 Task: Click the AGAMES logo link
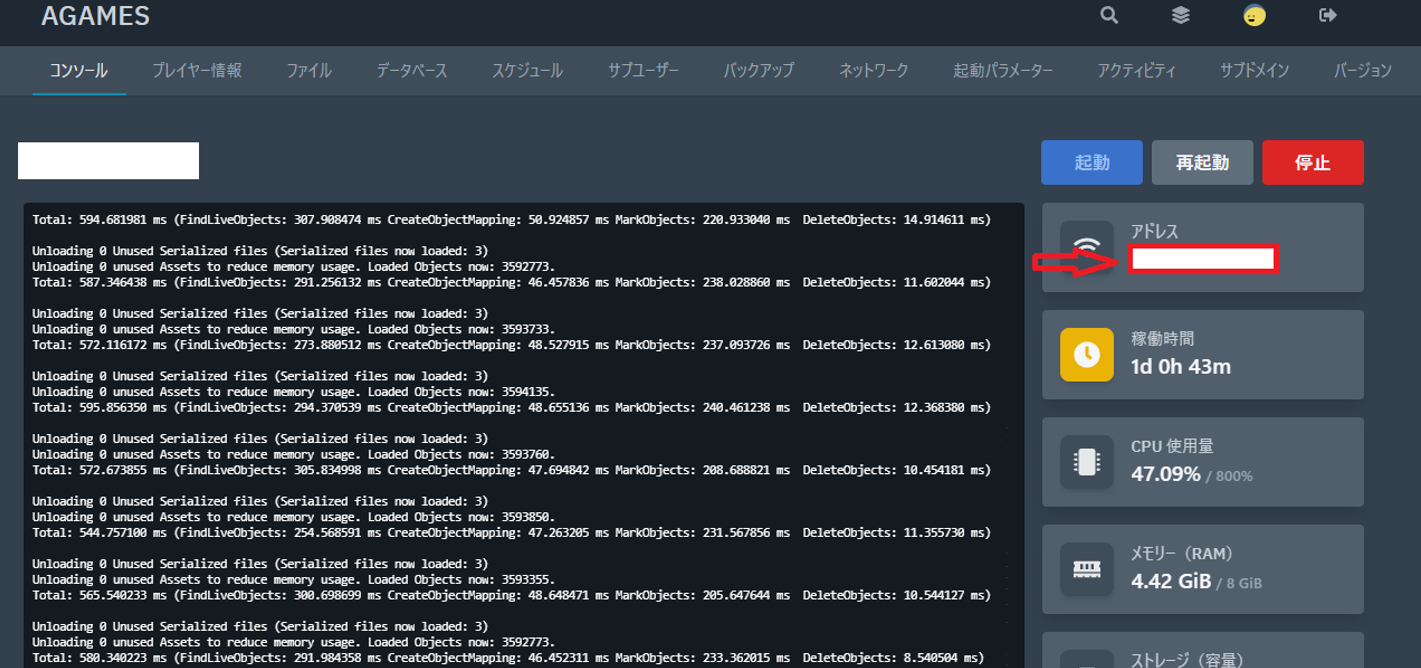click(96, 17)
